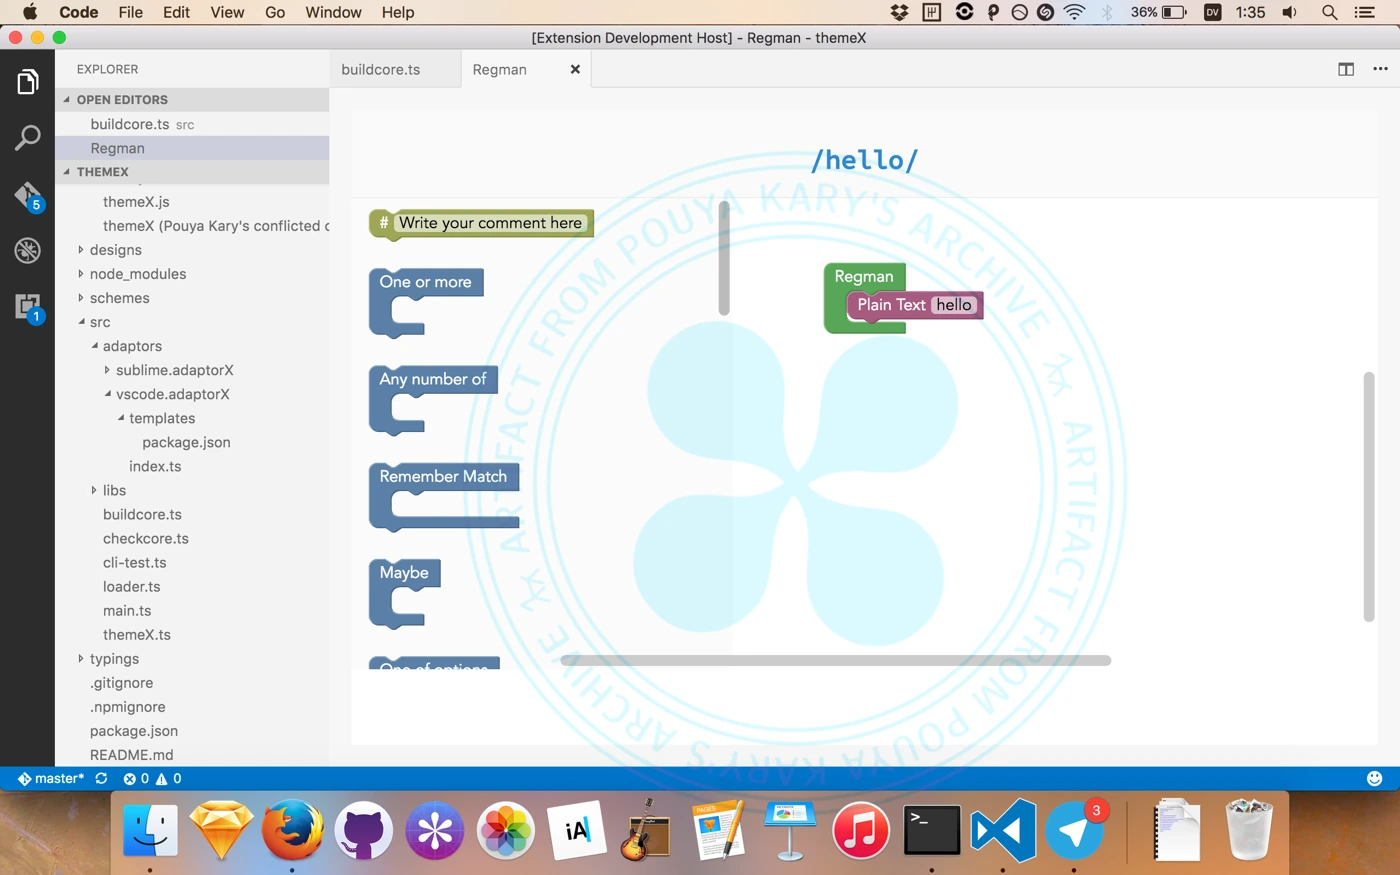Image resolution: width=1400 pixels, height=875 pixels.
Task: Switch to the buildcore.ts tab
Action: pyautogui.click(x=381, y=70)
